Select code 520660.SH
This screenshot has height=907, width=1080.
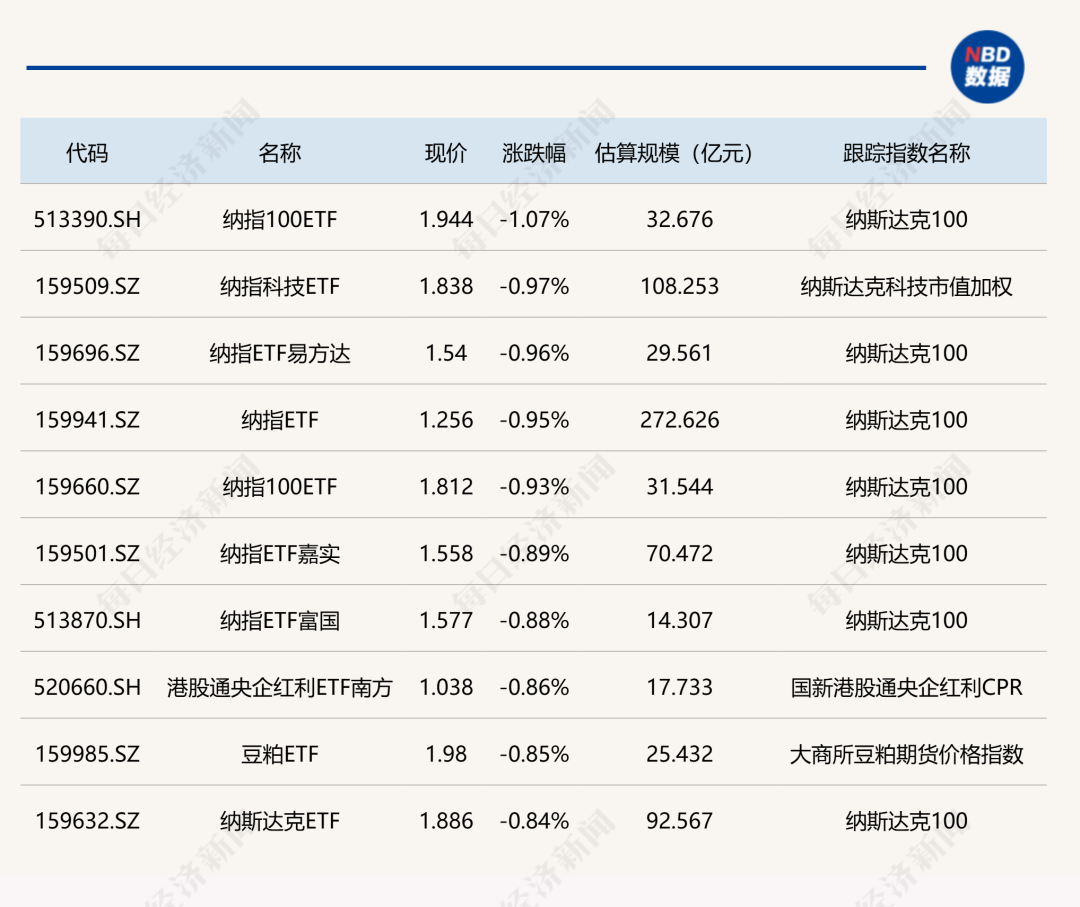click(x=87, y=687)
